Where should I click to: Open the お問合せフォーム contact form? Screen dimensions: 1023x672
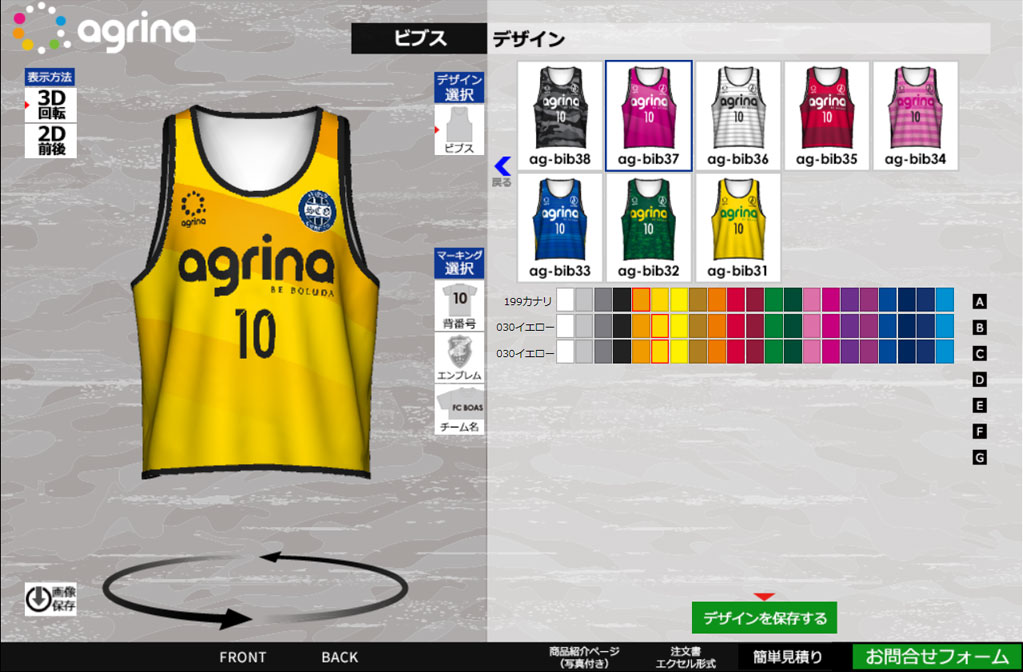(937, 657)
